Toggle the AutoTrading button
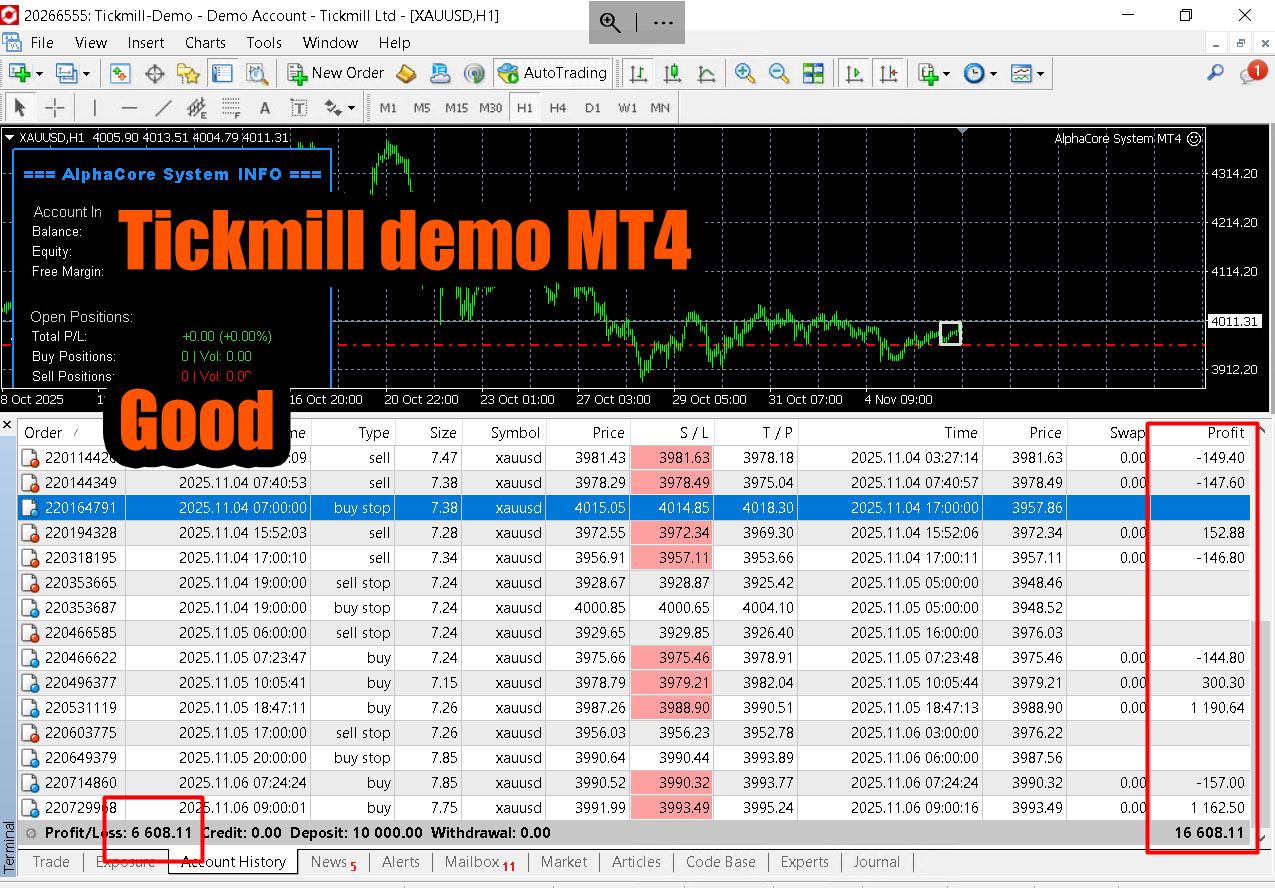Image resolution: width=1275 pixels, height=888 pixels. coord(552,73)
